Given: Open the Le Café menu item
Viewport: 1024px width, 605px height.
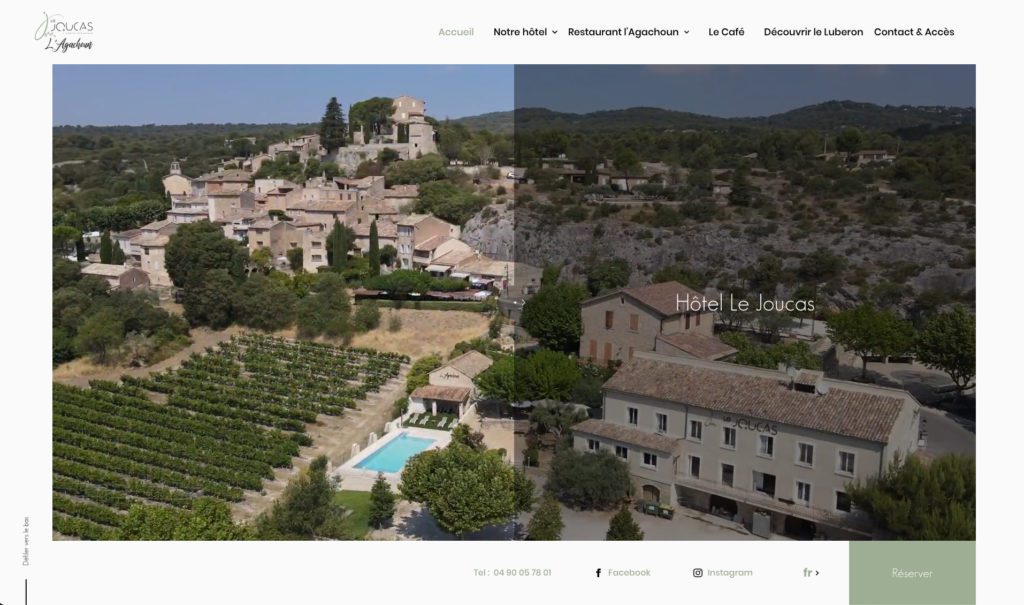Looking at the screenshot, I should coord(726,32).
